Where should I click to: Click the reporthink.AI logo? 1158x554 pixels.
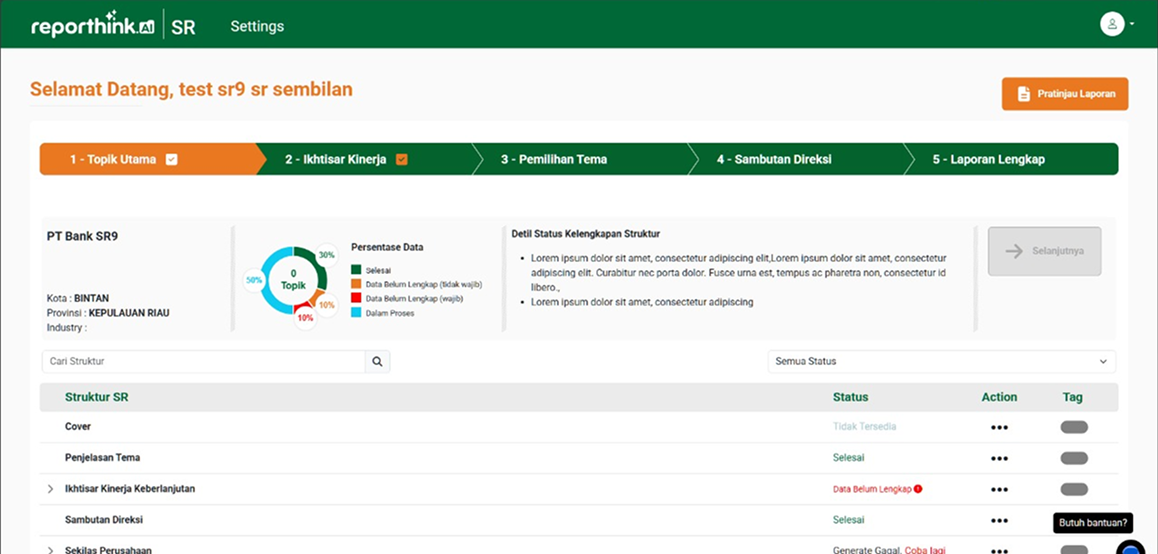(92, 27)
